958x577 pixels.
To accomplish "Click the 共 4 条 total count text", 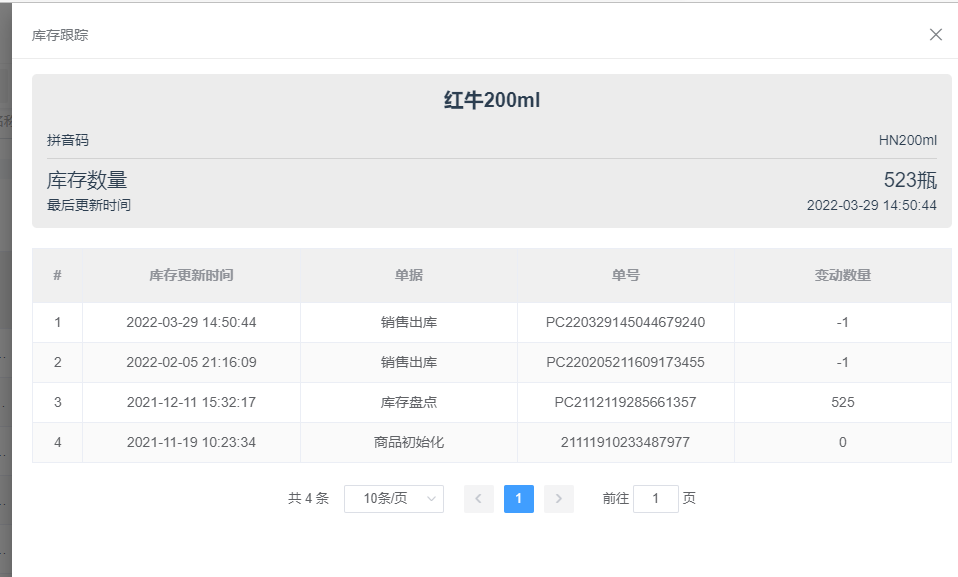I will [x=309, y=499].
